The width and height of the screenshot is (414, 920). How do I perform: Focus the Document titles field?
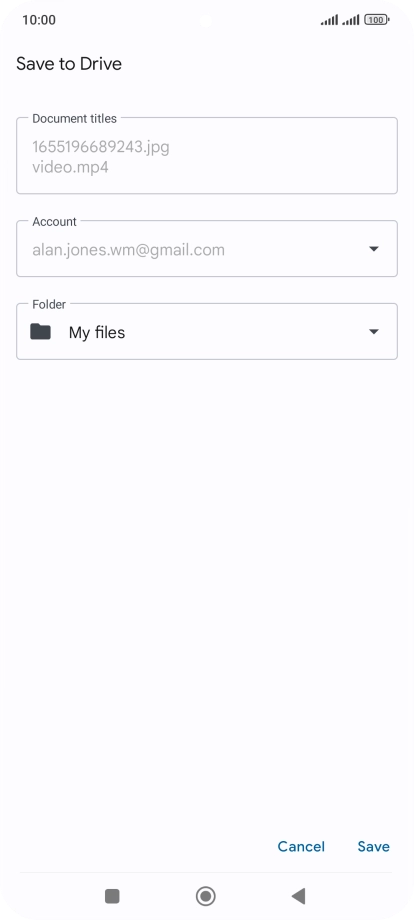pos(206,155)
